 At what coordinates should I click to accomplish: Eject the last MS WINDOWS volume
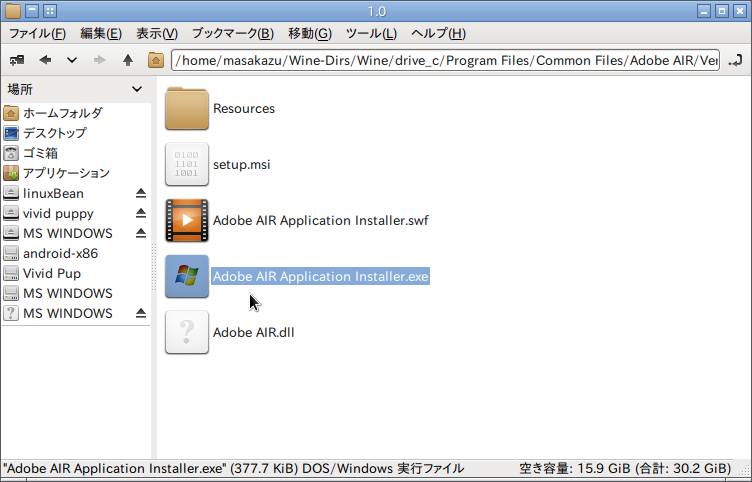click(x=141, y=313)
